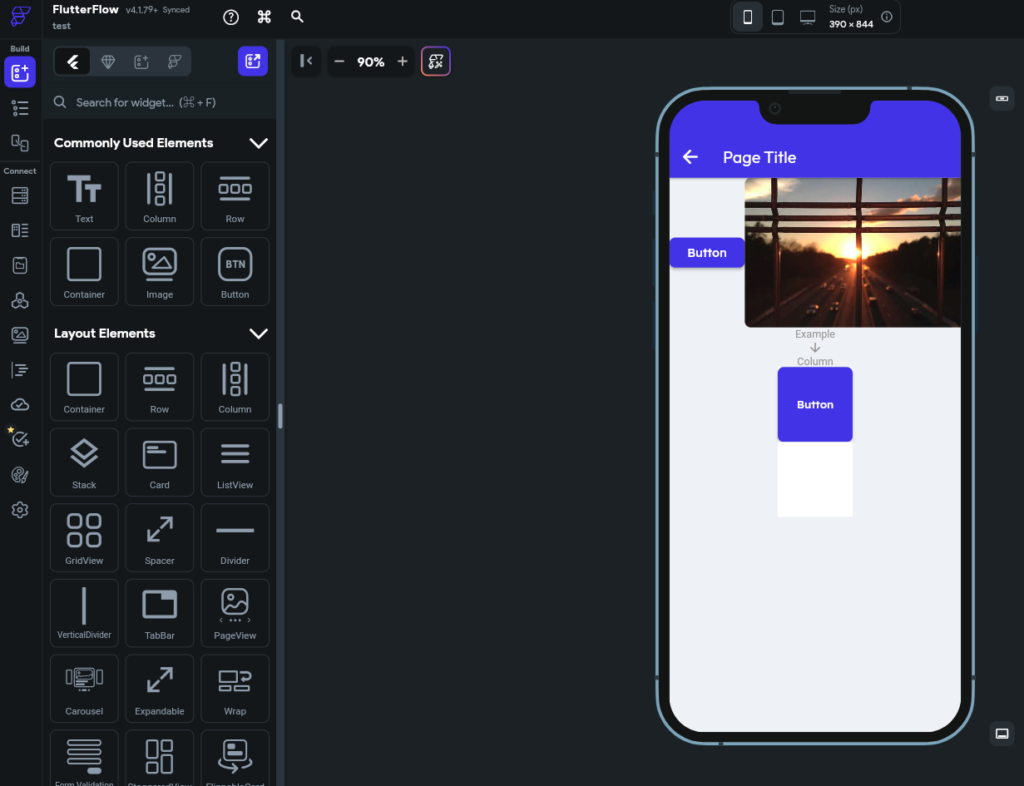1024x786 pixels.
Task: Open settings gear in left sidebar
Action: coord(20,510)
